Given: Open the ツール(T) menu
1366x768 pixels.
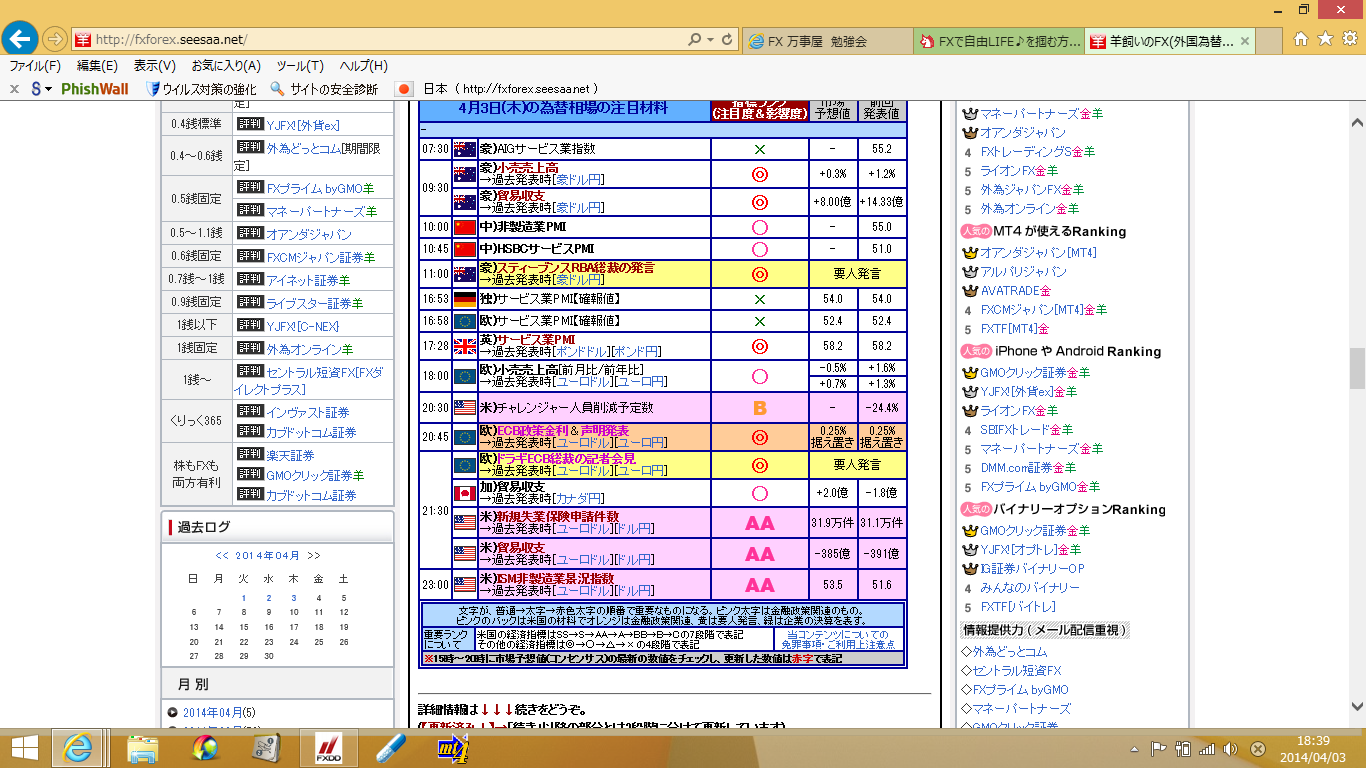Looking at the screenshot, I should [x=300, y=66].
